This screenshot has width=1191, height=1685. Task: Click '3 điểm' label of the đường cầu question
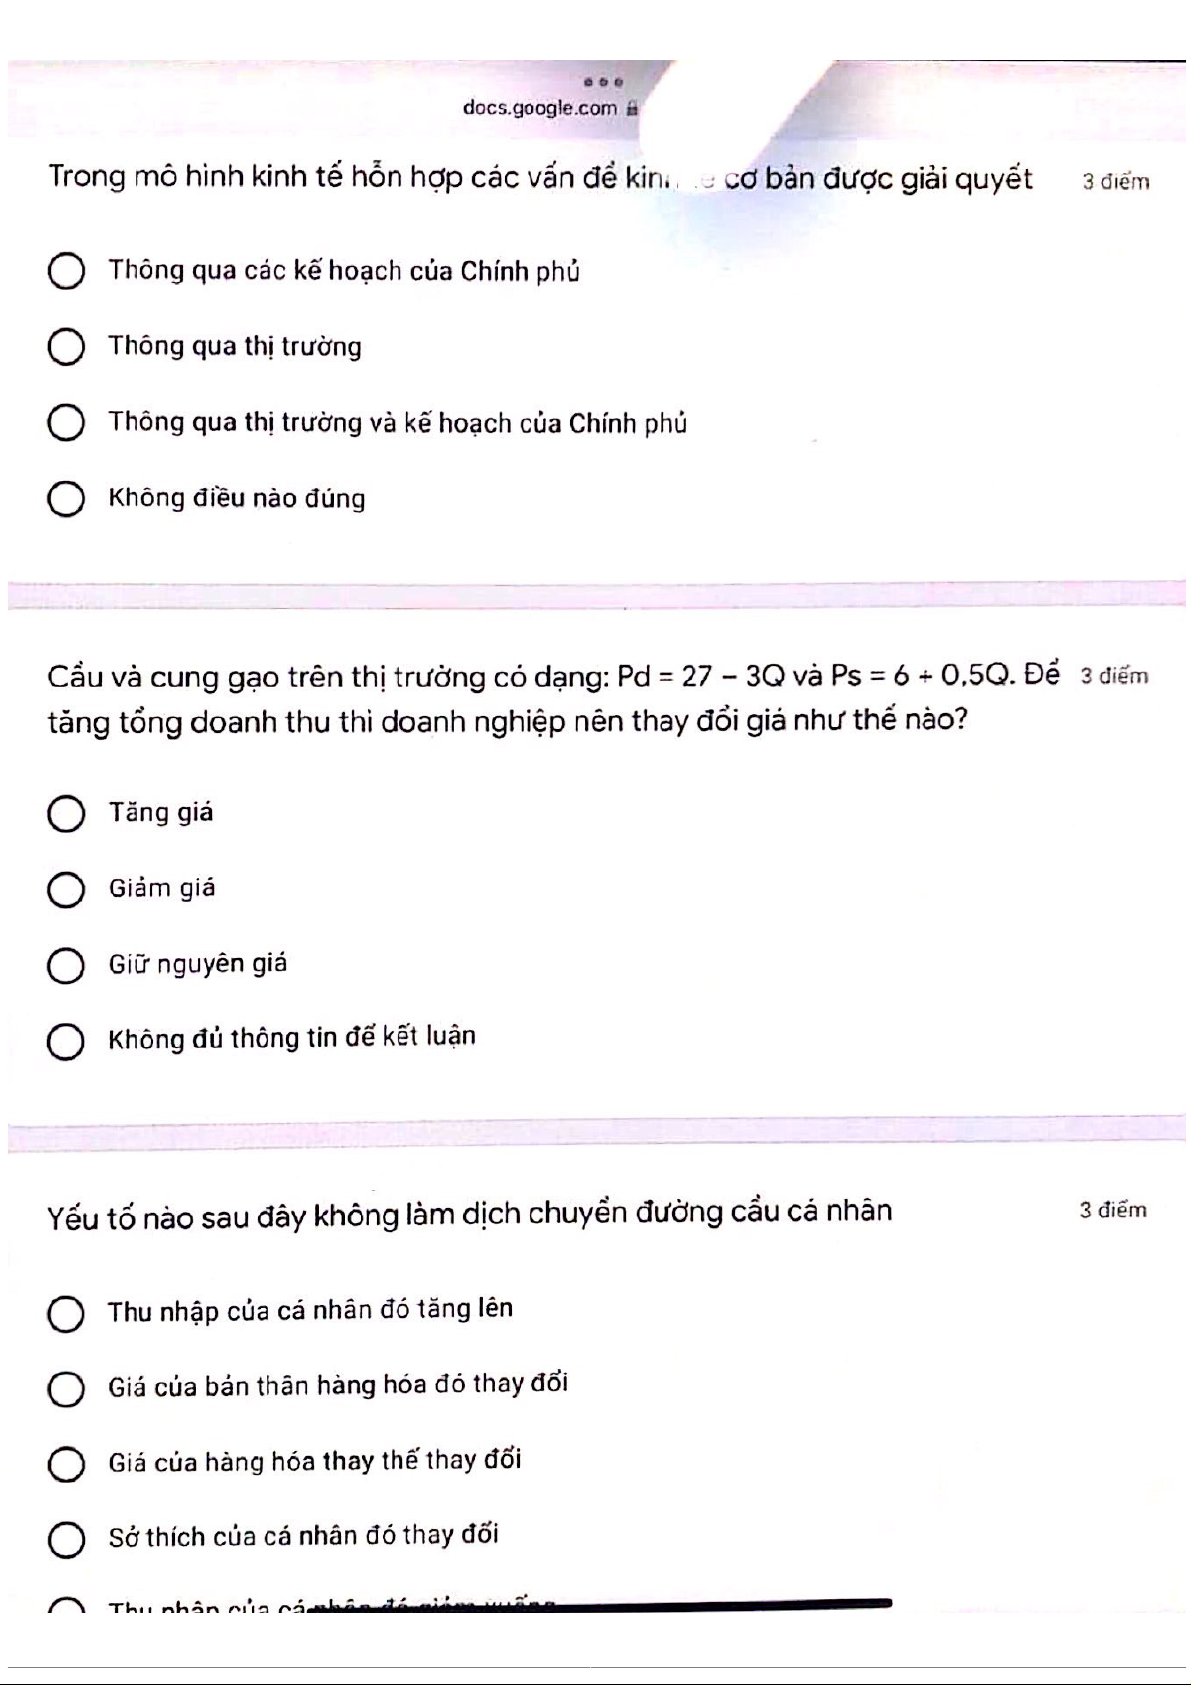[1112, 1210]
